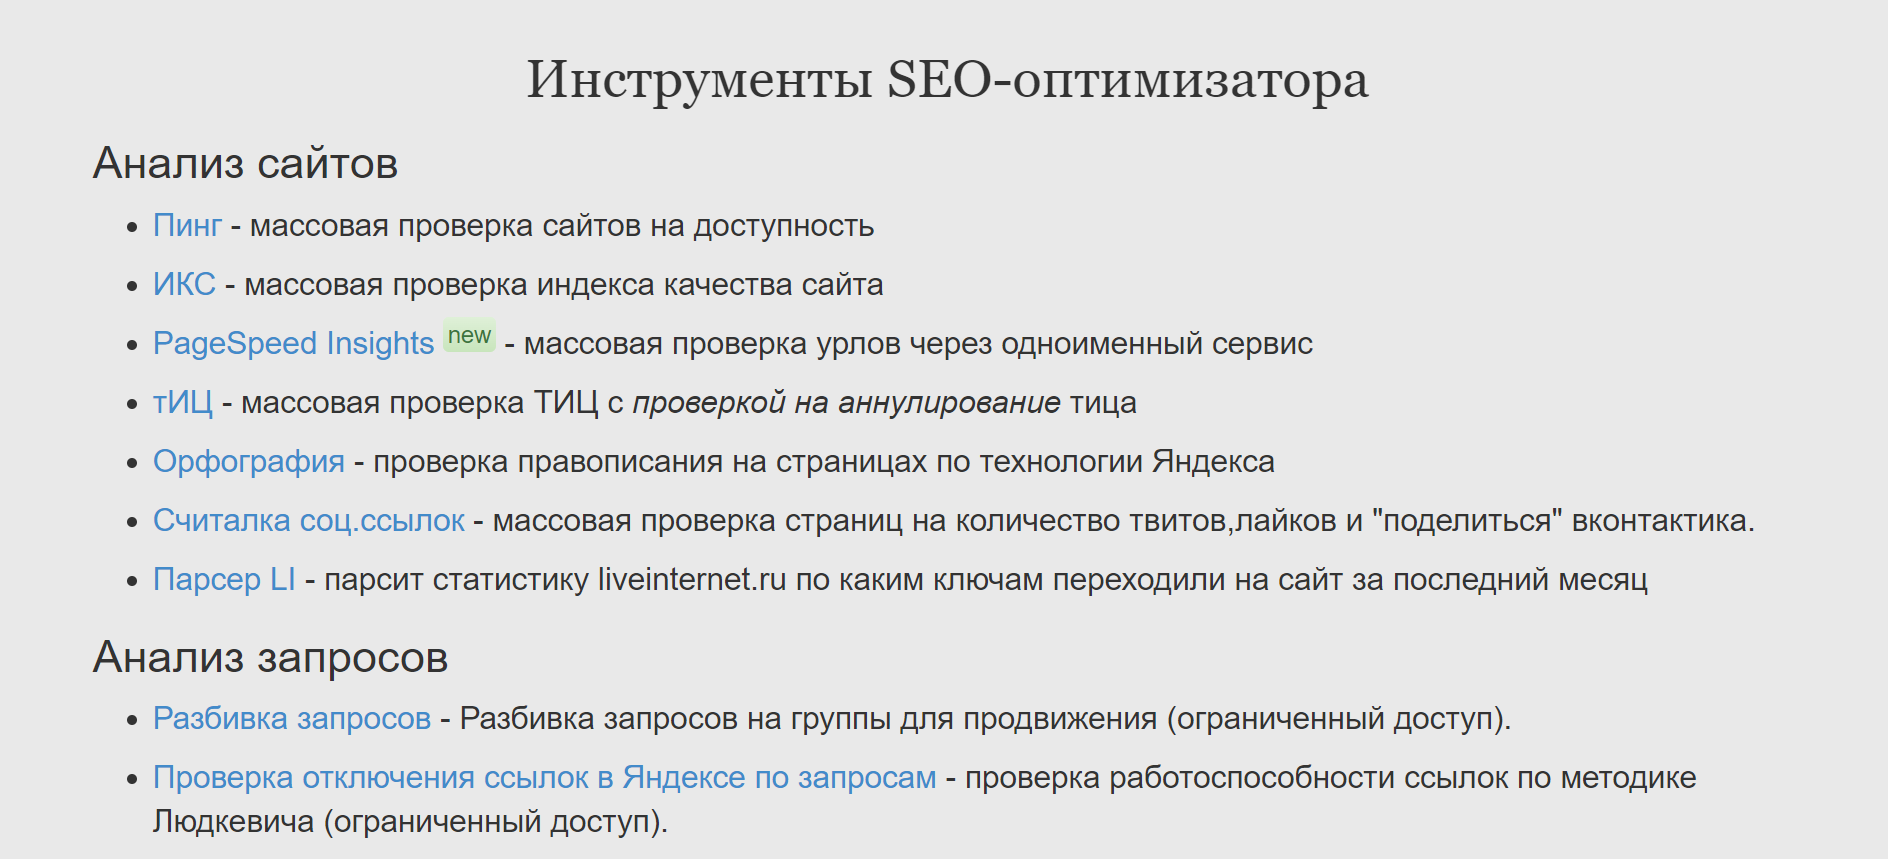1888x859 pixels.
Task: Click the Инструменты SEO-оптимизатора page title
Action: tap(947, 79)
